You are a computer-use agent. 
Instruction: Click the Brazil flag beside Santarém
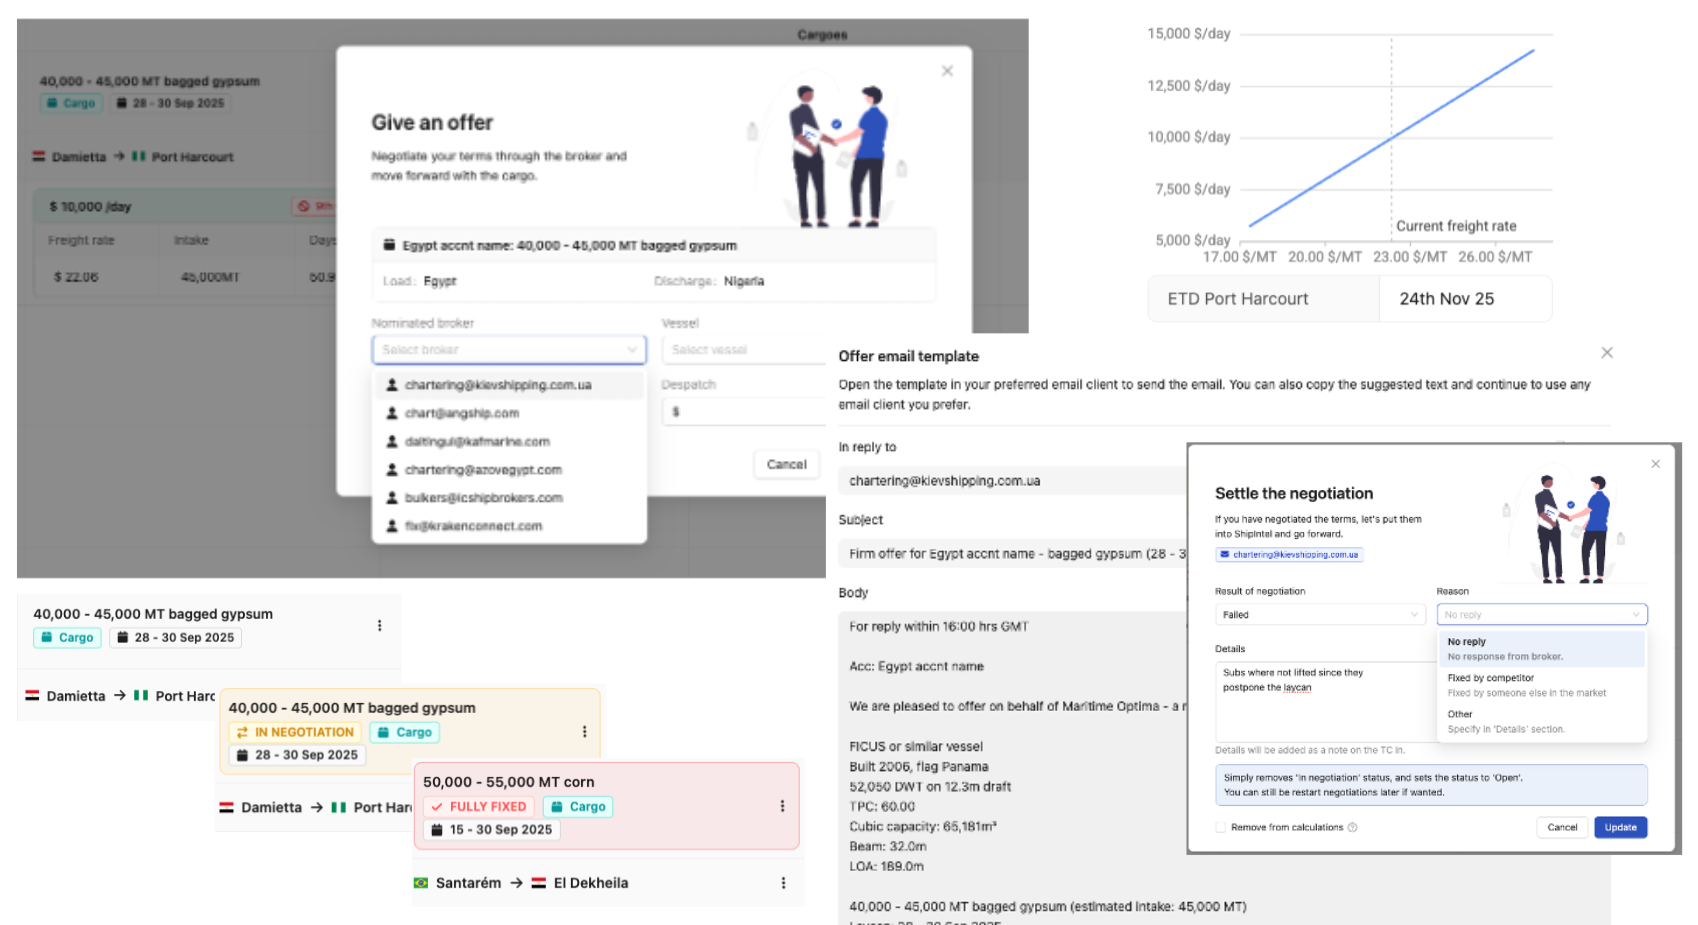tap(421, 883)
